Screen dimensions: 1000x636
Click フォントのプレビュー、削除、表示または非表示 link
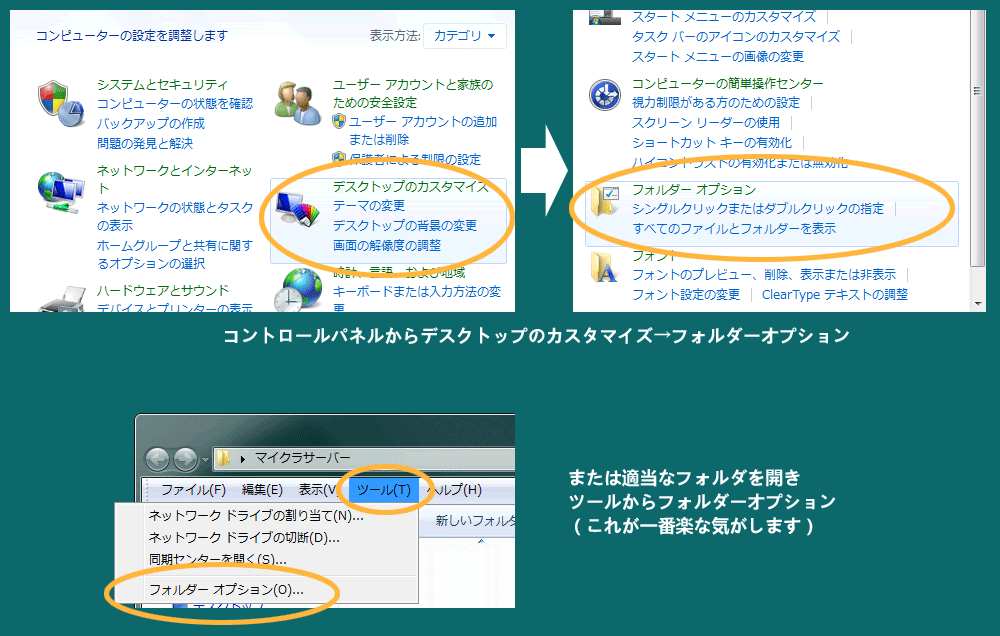coord(764,274)
